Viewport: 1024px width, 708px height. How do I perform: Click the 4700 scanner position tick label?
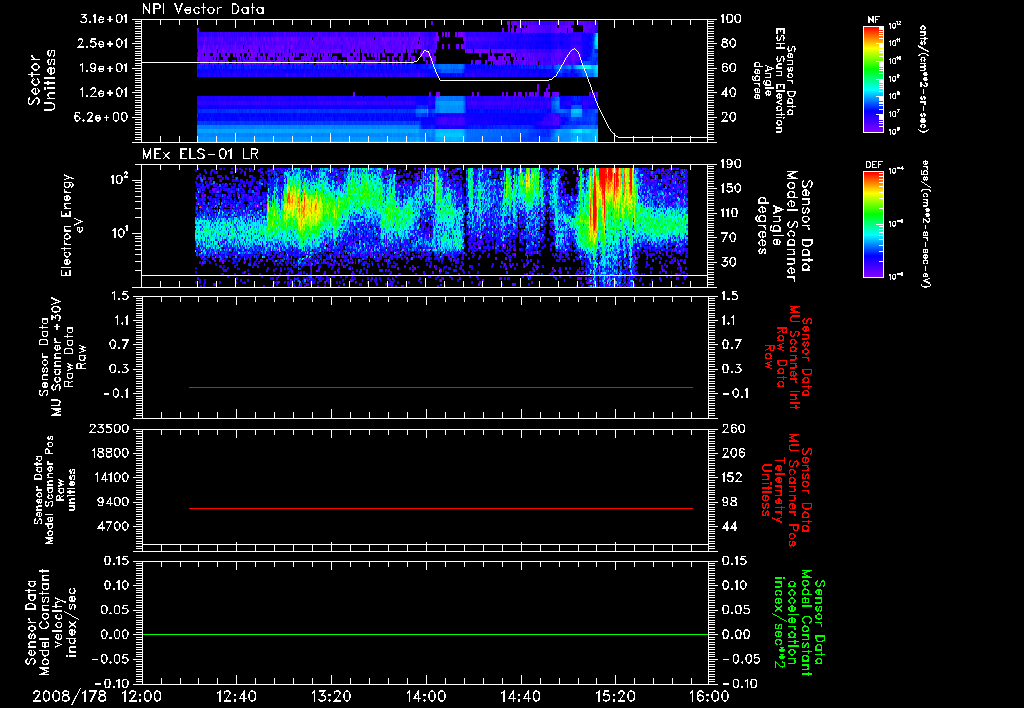click(112, 526)
